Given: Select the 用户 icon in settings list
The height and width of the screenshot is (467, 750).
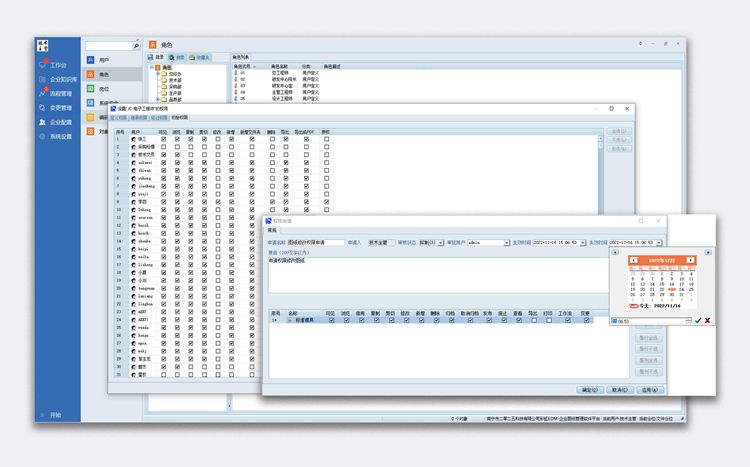Looking at the screenshot, I should click(x=90, y=60).
